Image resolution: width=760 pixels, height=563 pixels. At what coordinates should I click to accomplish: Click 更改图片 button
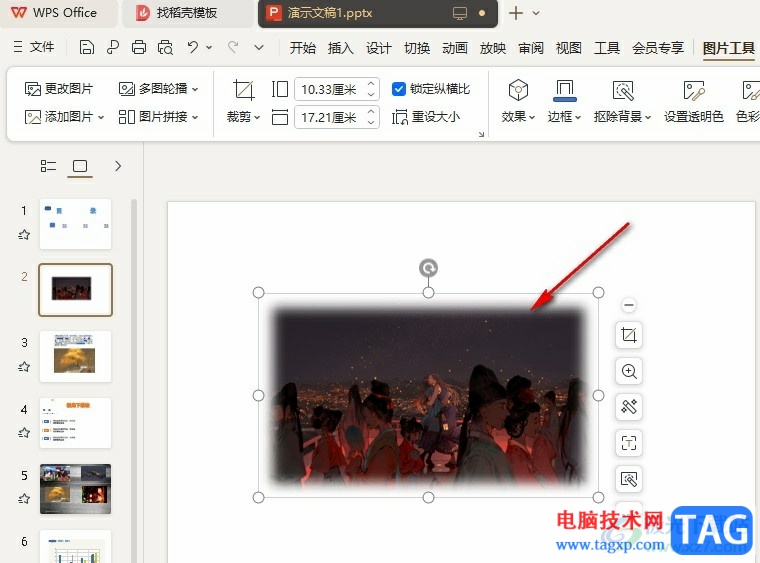(x=59, y=89)
